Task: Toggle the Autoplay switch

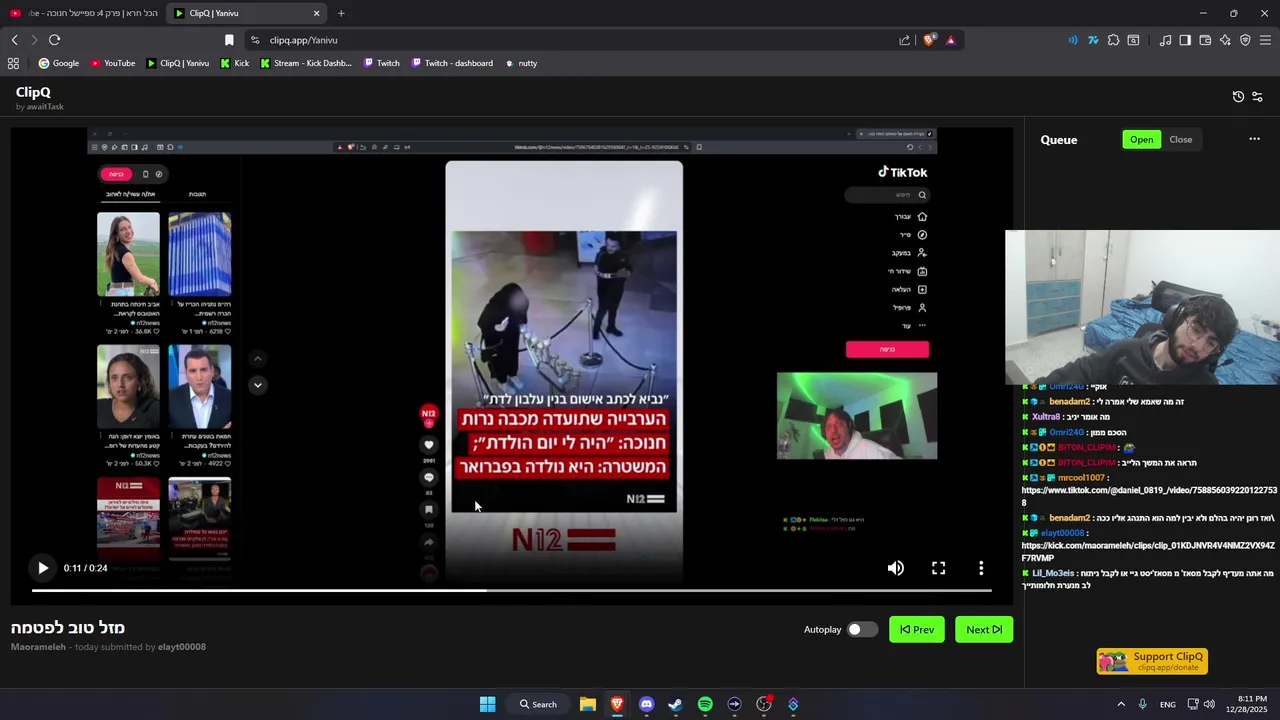Action: tap(862, 630)
